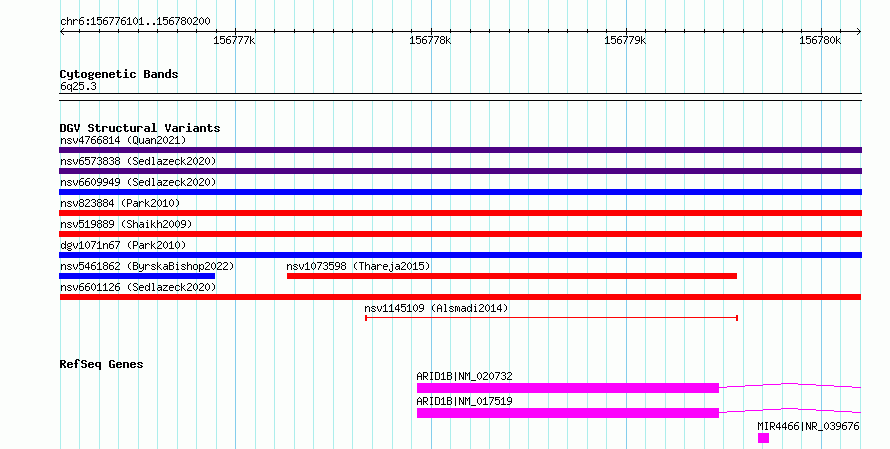The width and height of the screenshot is (890, 449).
Task: Open the nsv823884 (Park2010) label
Action: coord(120,203)
